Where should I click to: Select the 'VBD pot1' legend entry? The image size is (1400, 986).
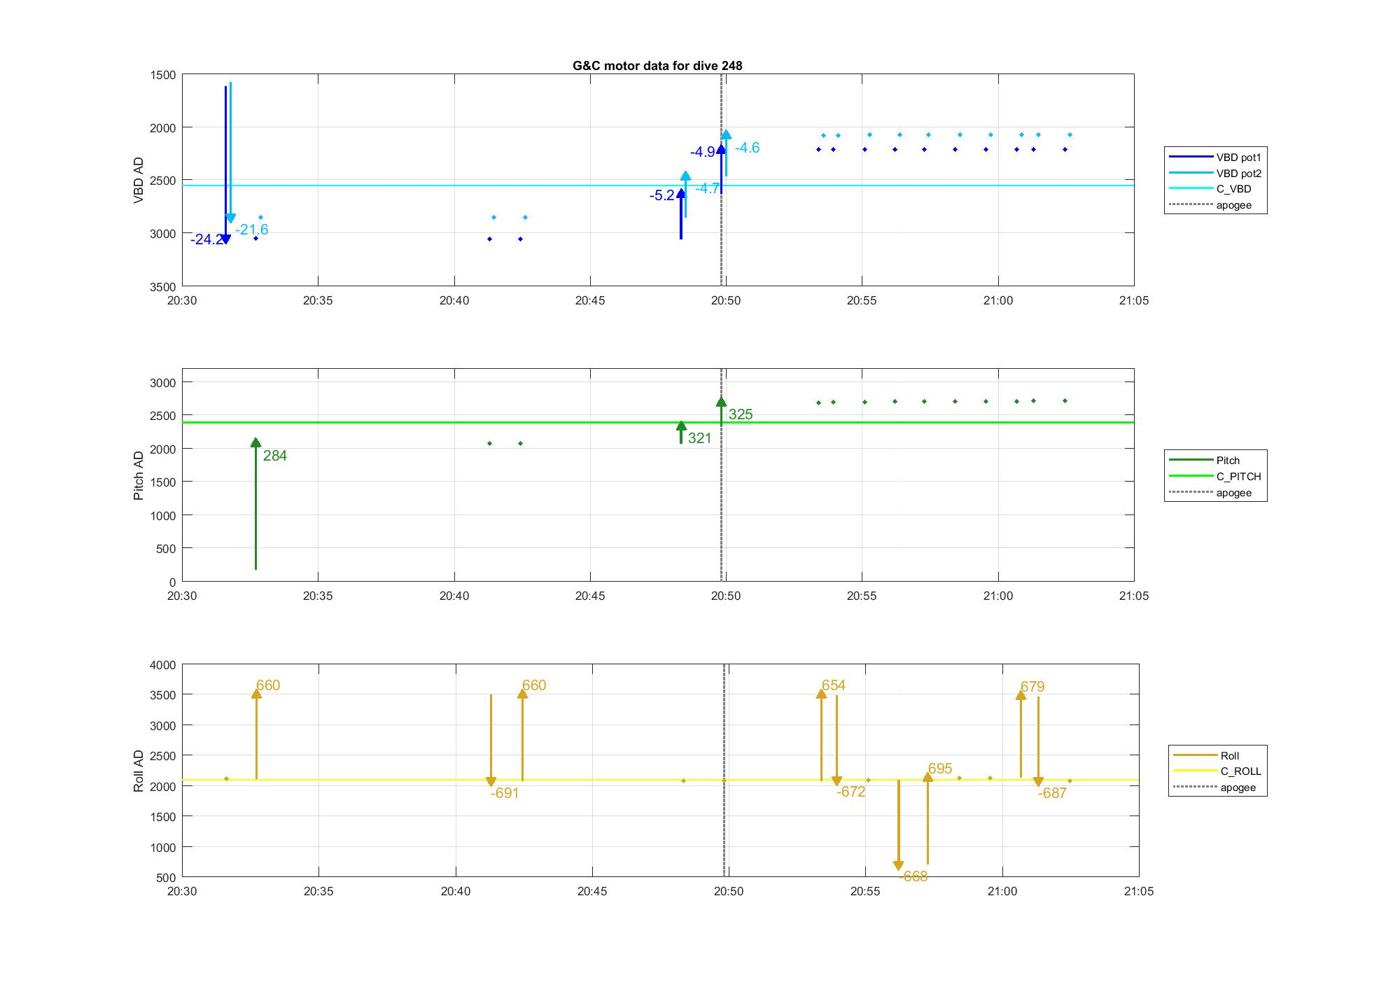1215,157
